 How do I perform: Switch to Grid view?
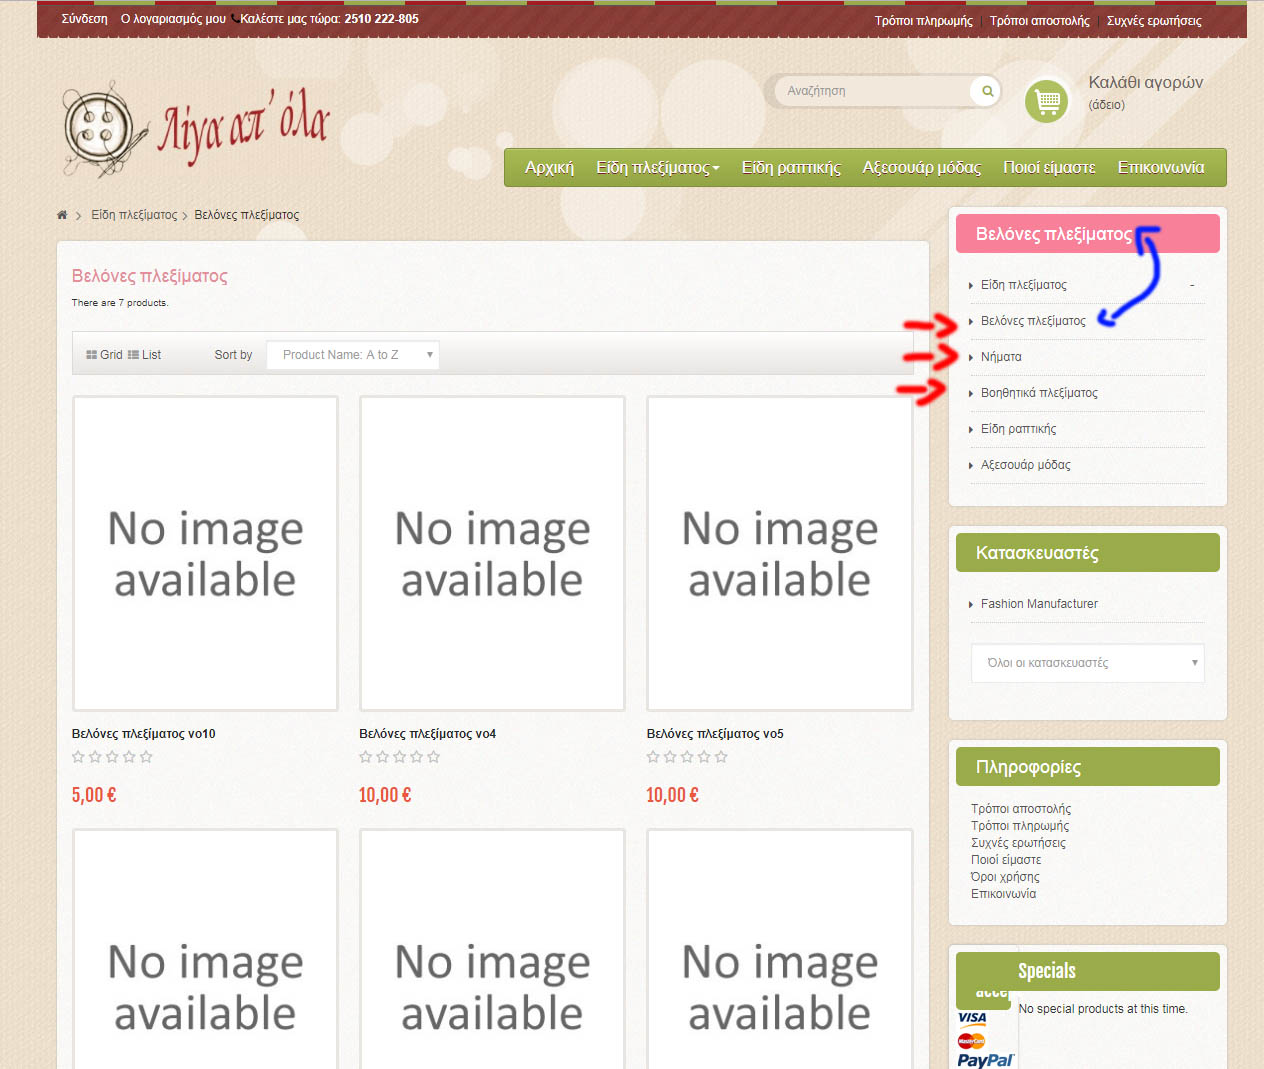tap(104, 355)
